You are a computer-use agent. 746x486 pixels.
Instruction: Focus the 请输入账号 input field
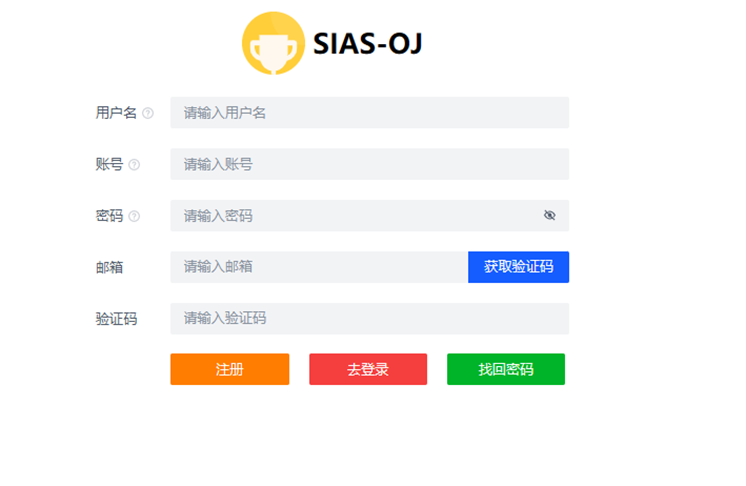click(369, 164)
